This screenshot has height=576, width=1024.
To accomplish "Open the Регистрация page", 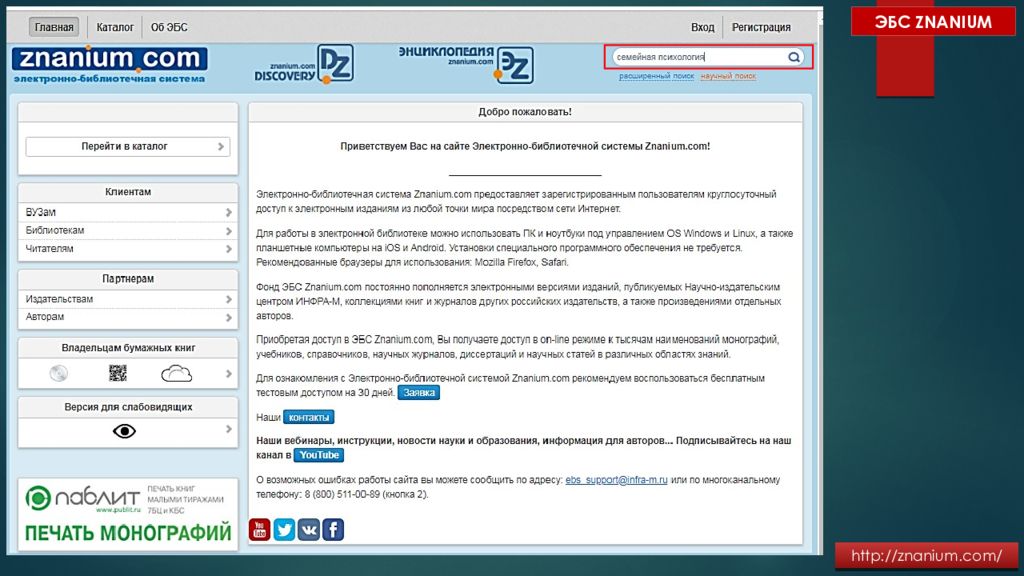I will point(761,27).
